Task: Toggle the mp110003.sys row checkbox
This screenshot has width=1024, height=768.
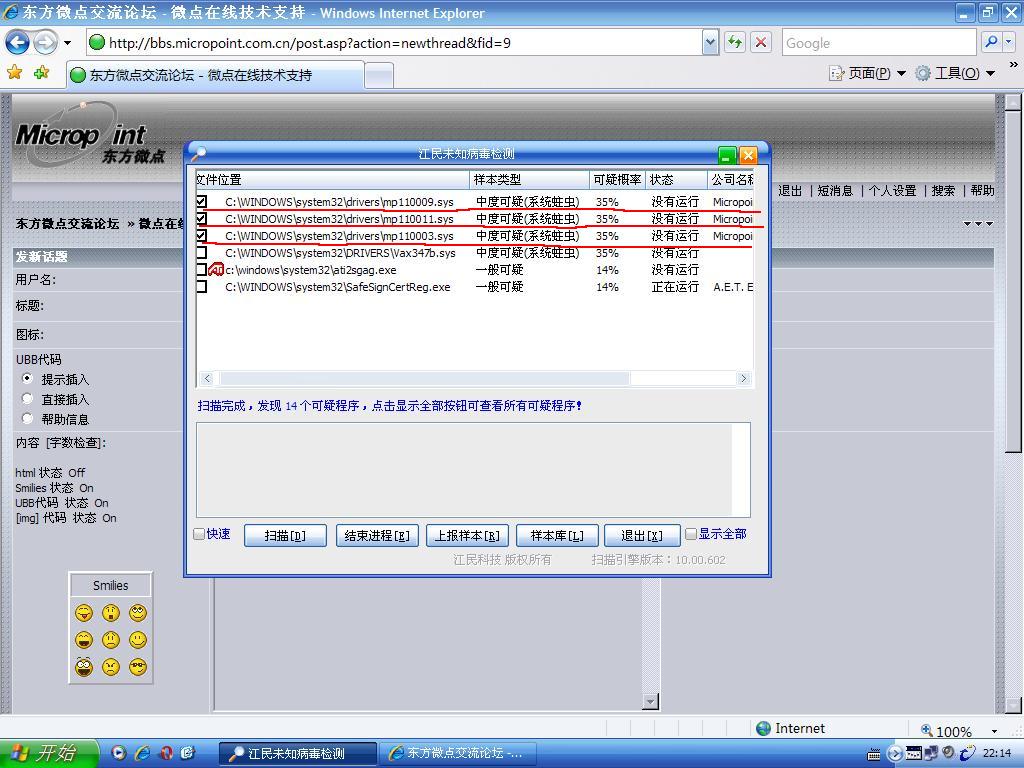Action: coord(202,236)
